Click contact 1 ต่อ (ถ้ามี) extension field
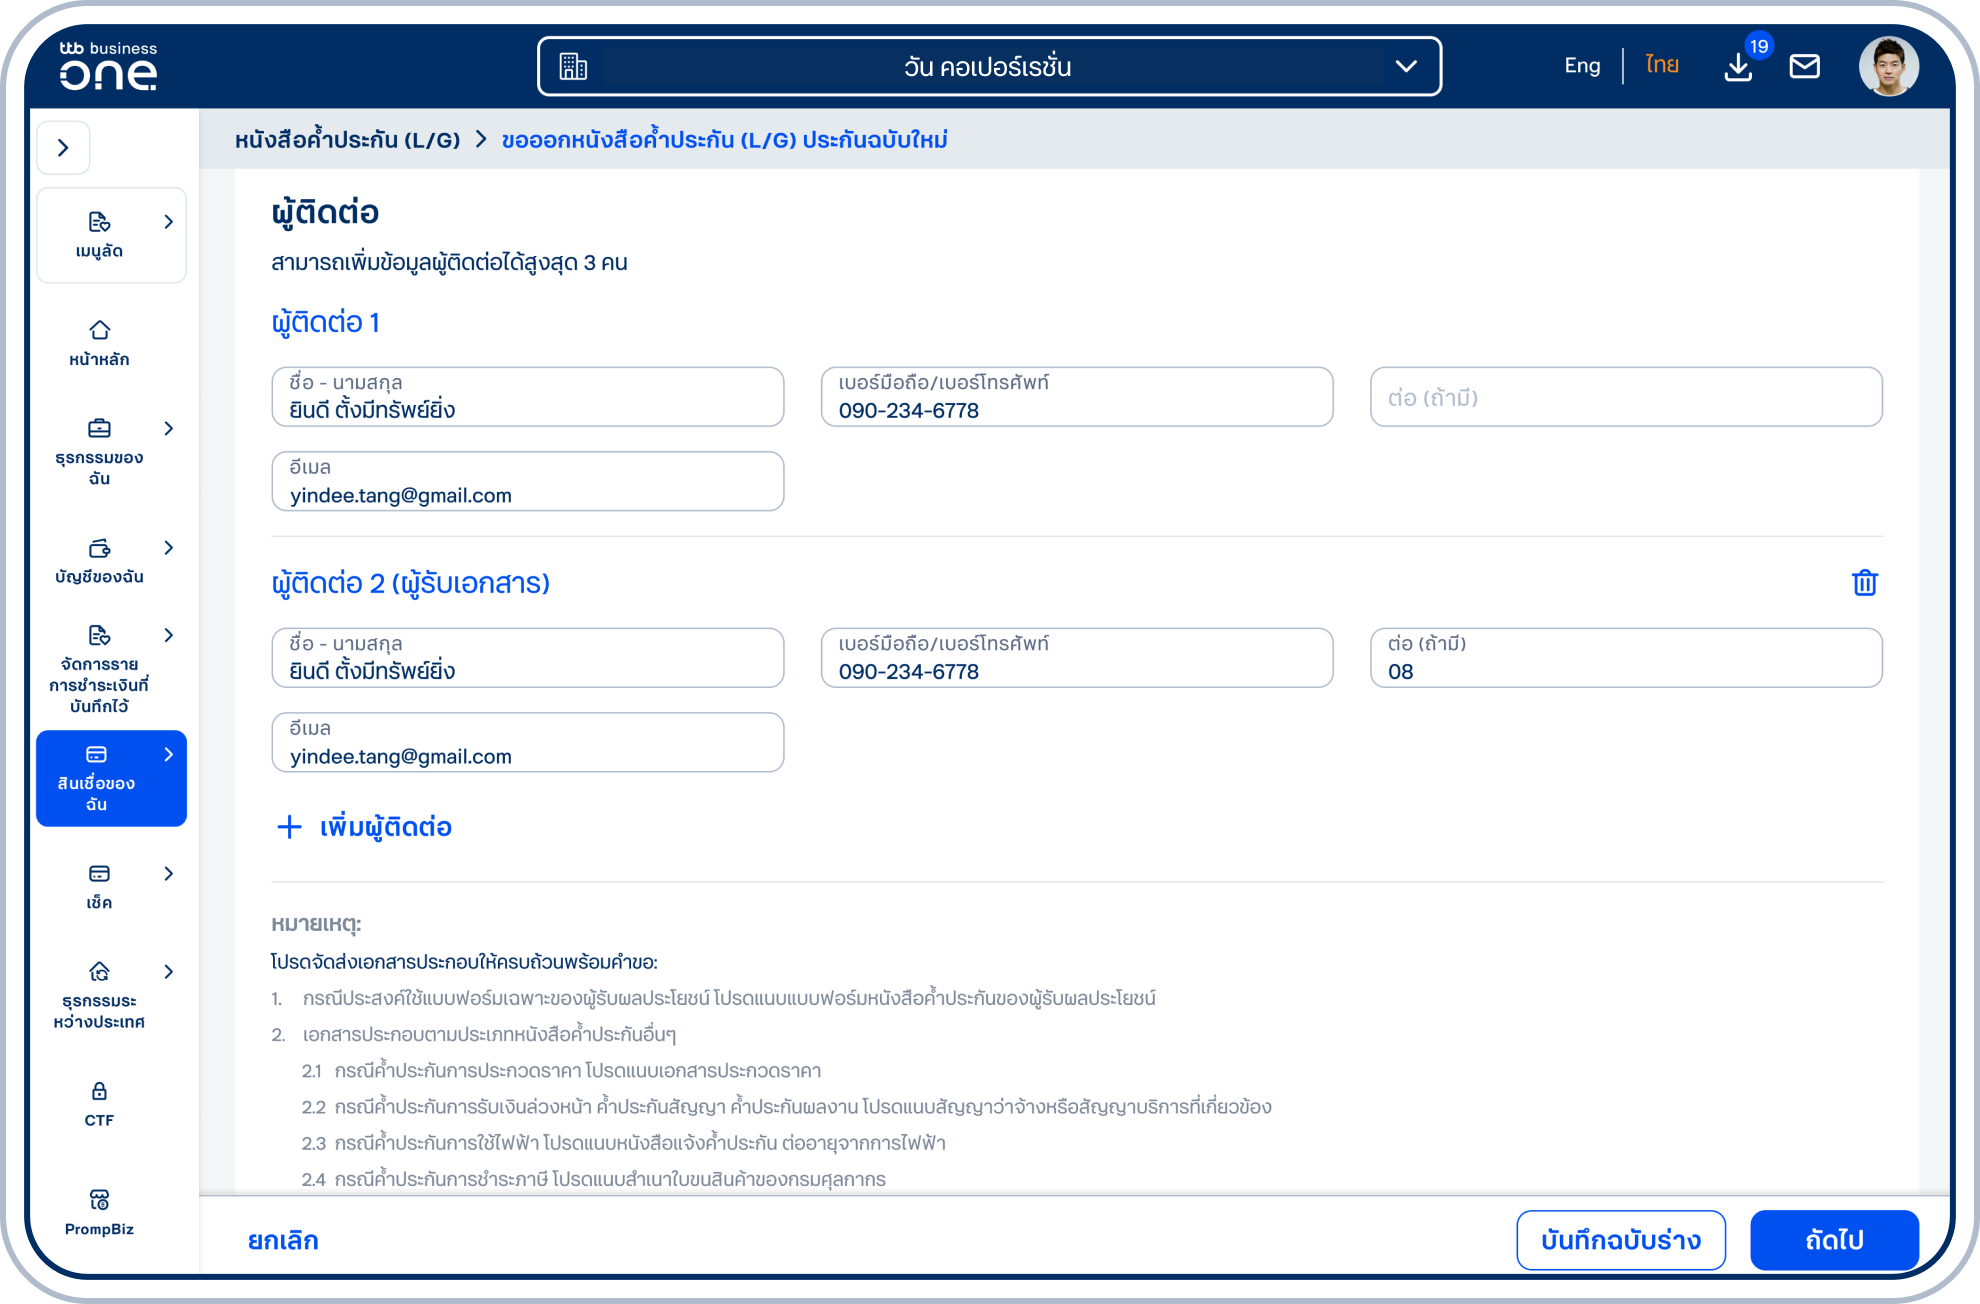 [1625, 398]
